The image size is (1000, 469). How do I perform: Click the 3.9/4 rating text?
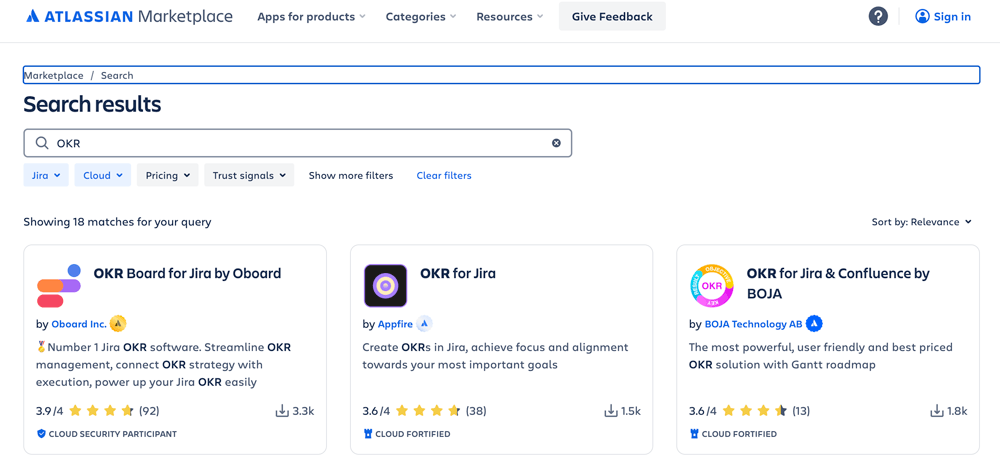point(50,411)
